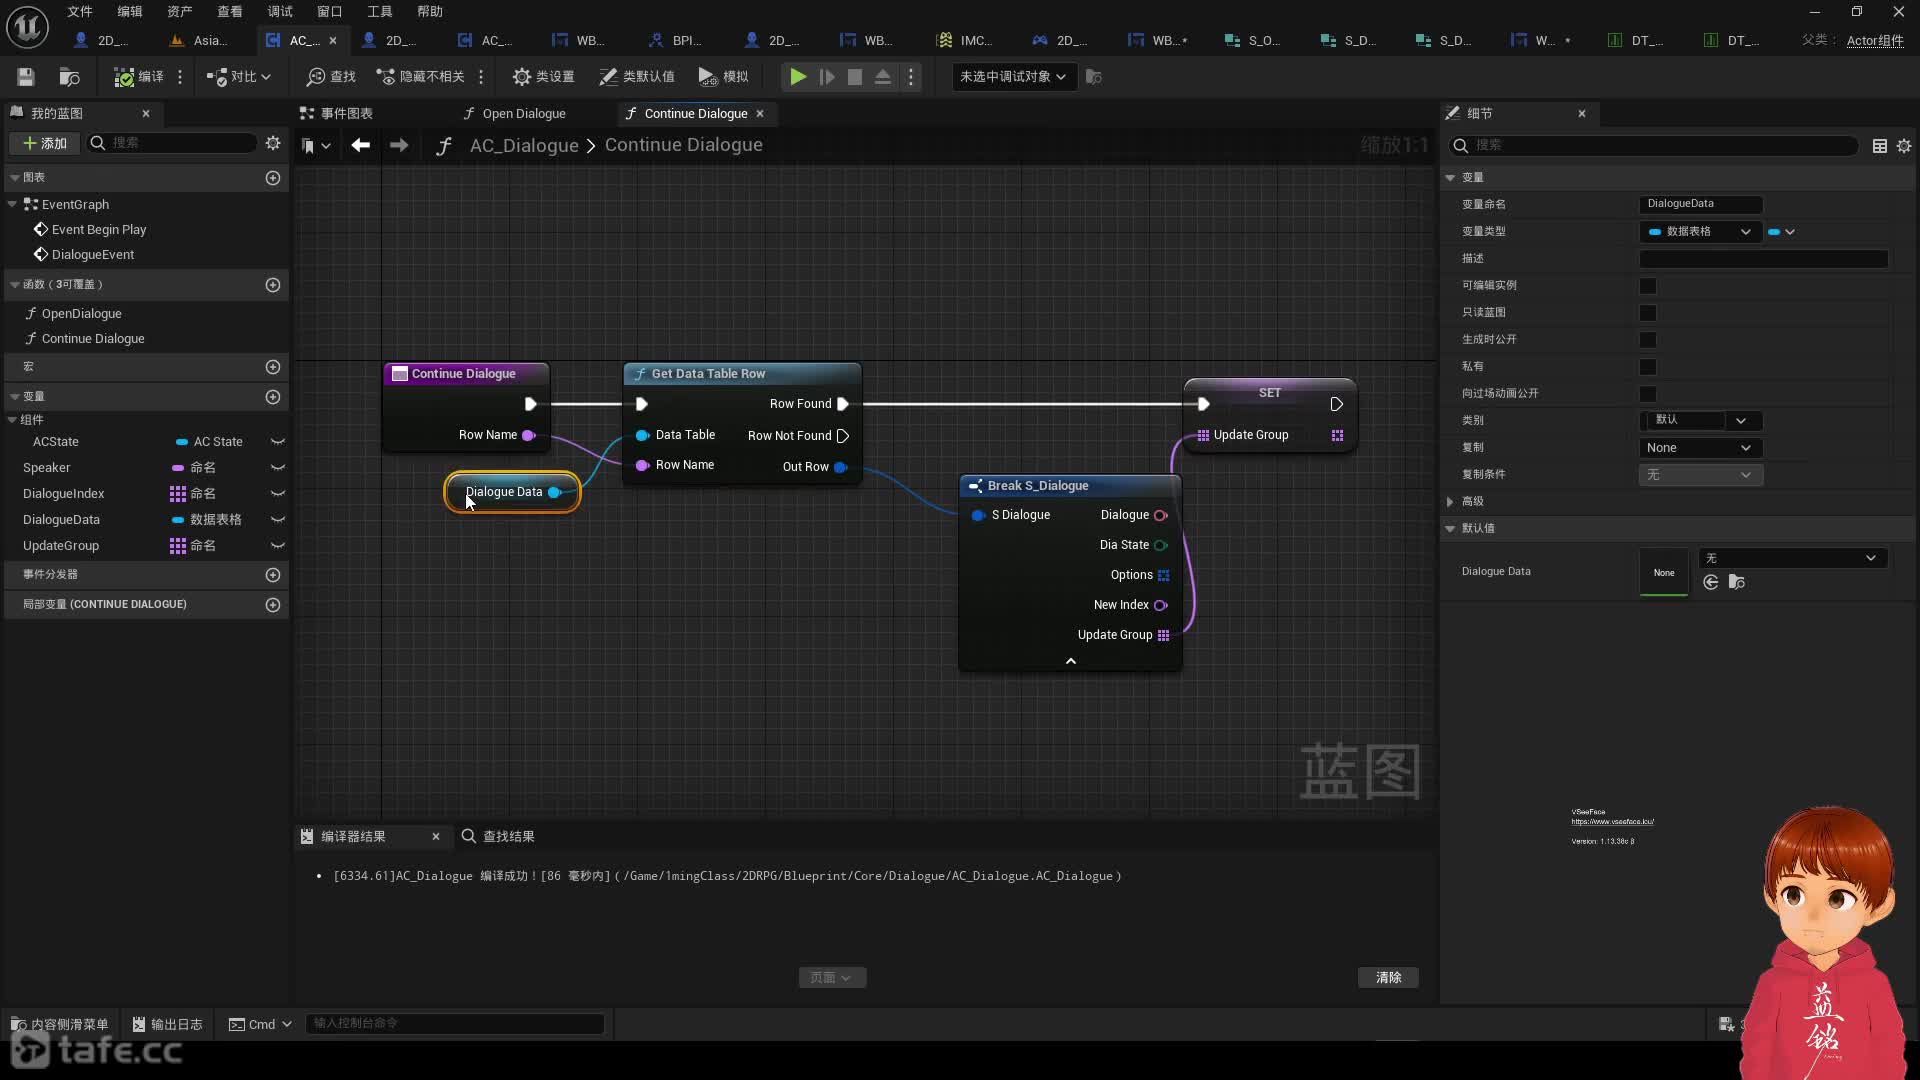Toggle visibility eye for UpdateGroup variable

(x=278, y=546)
